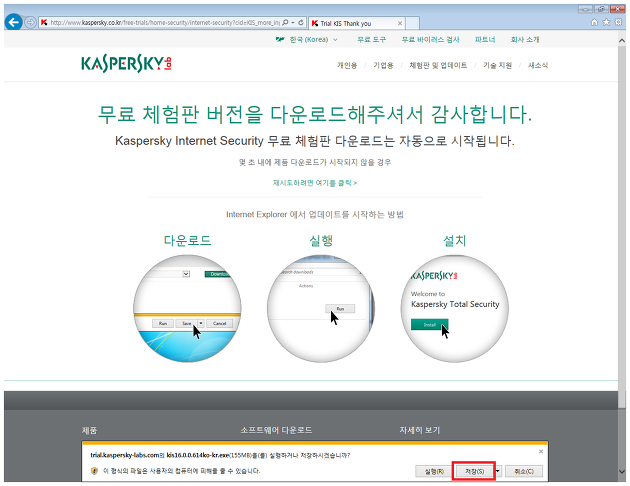630x486 pixels.
Task: Click the 저장(S) save button
Action: 474,471
